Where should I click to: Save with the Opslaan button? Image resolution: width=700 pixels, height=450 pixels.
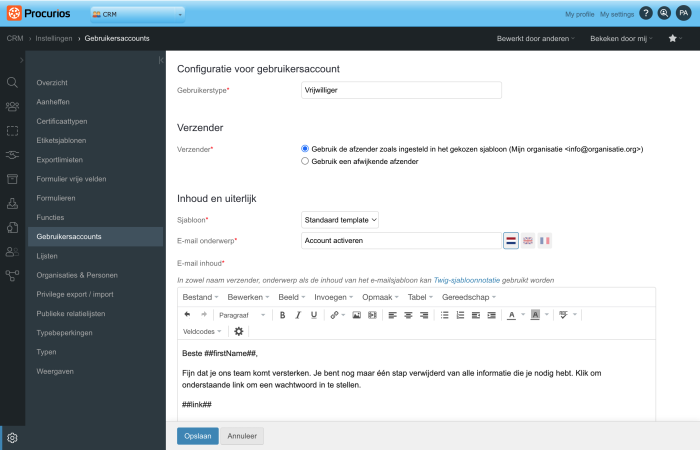point(198,436)
